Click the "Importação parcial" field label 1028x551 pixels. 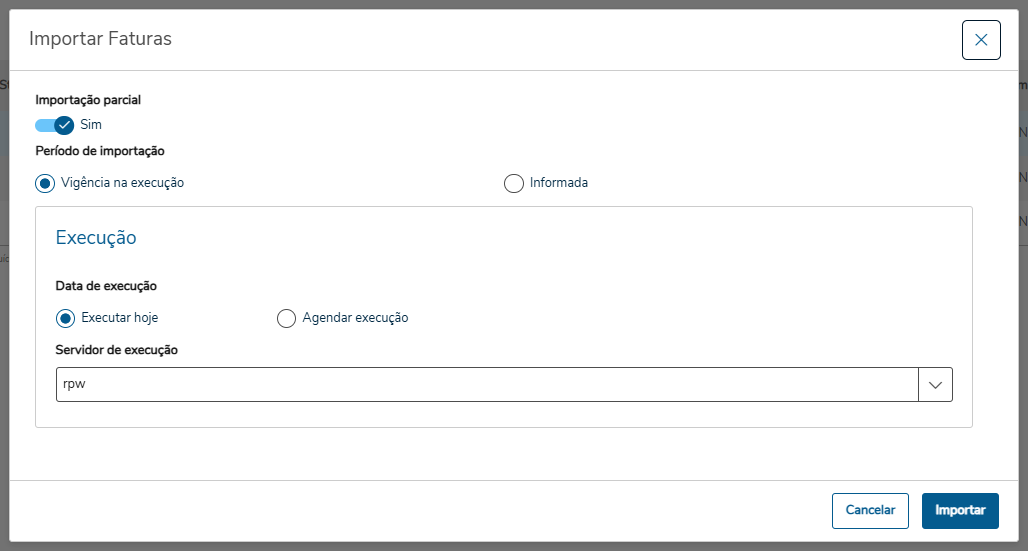pos(88,100)
